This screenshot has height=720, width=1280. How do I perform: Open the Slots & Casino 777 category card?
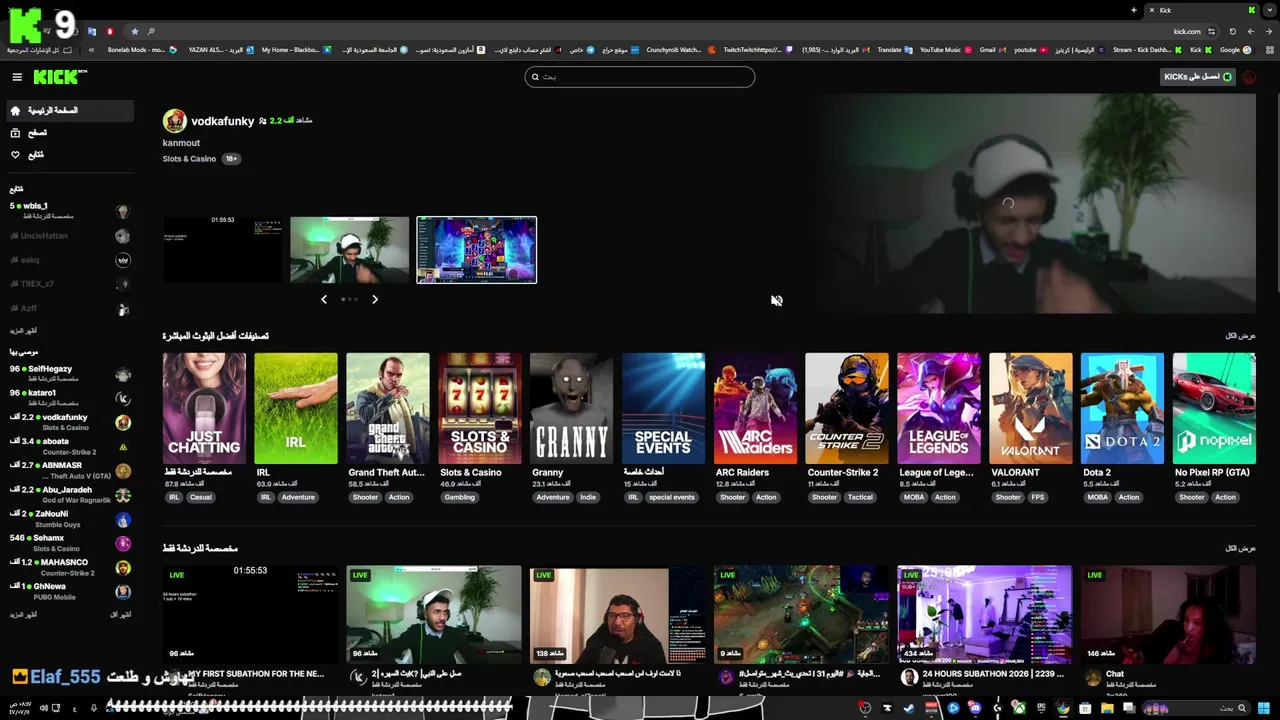tap(480, 408)
